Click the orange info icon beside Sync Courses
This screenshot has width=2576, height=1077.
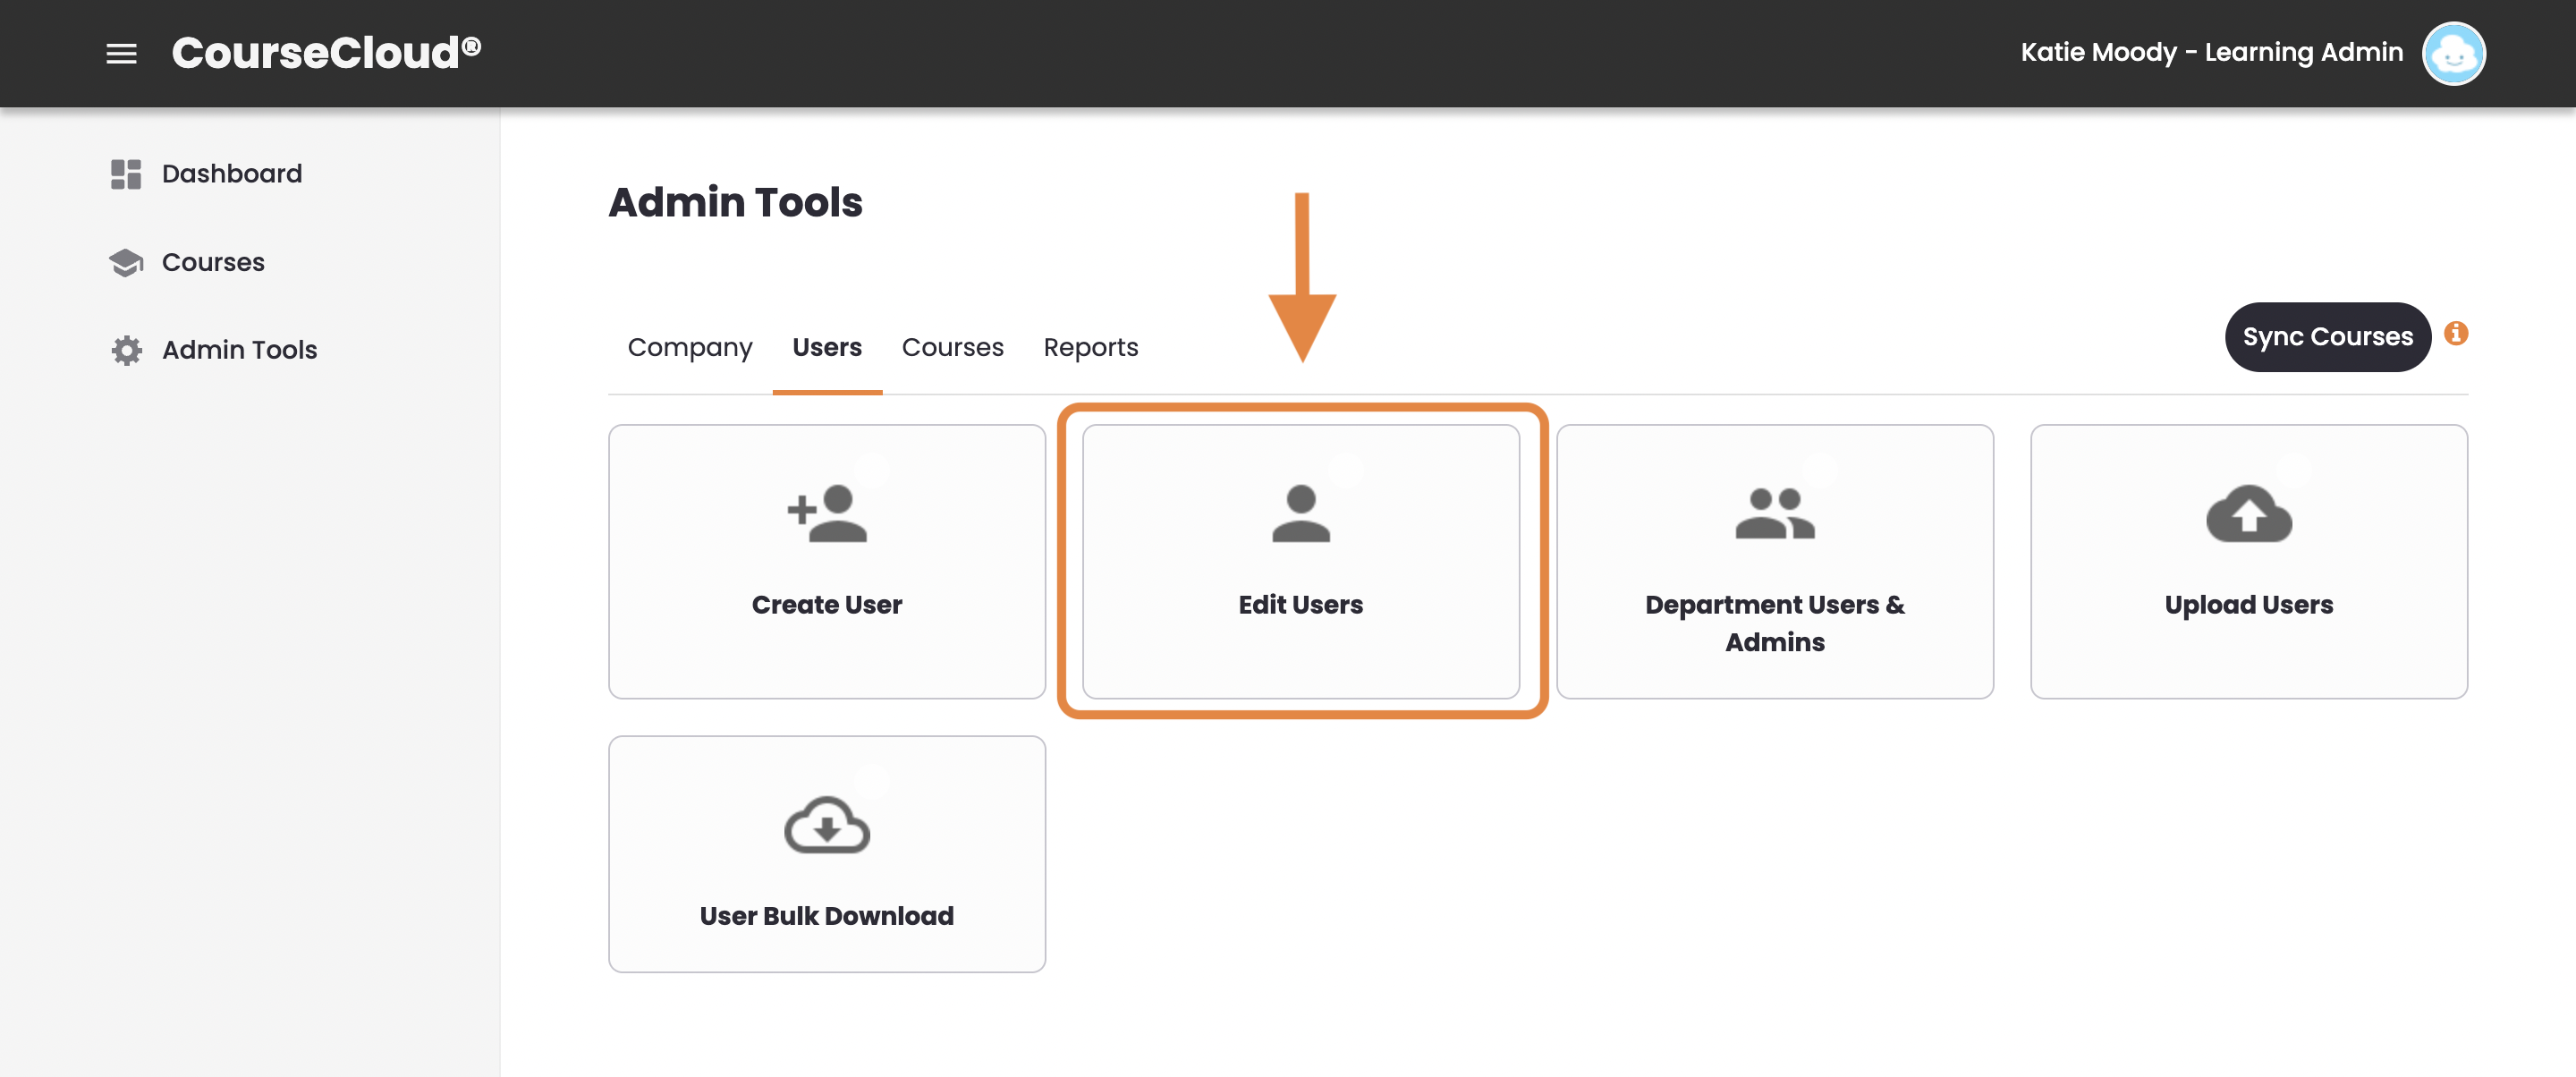point(2456,334)
